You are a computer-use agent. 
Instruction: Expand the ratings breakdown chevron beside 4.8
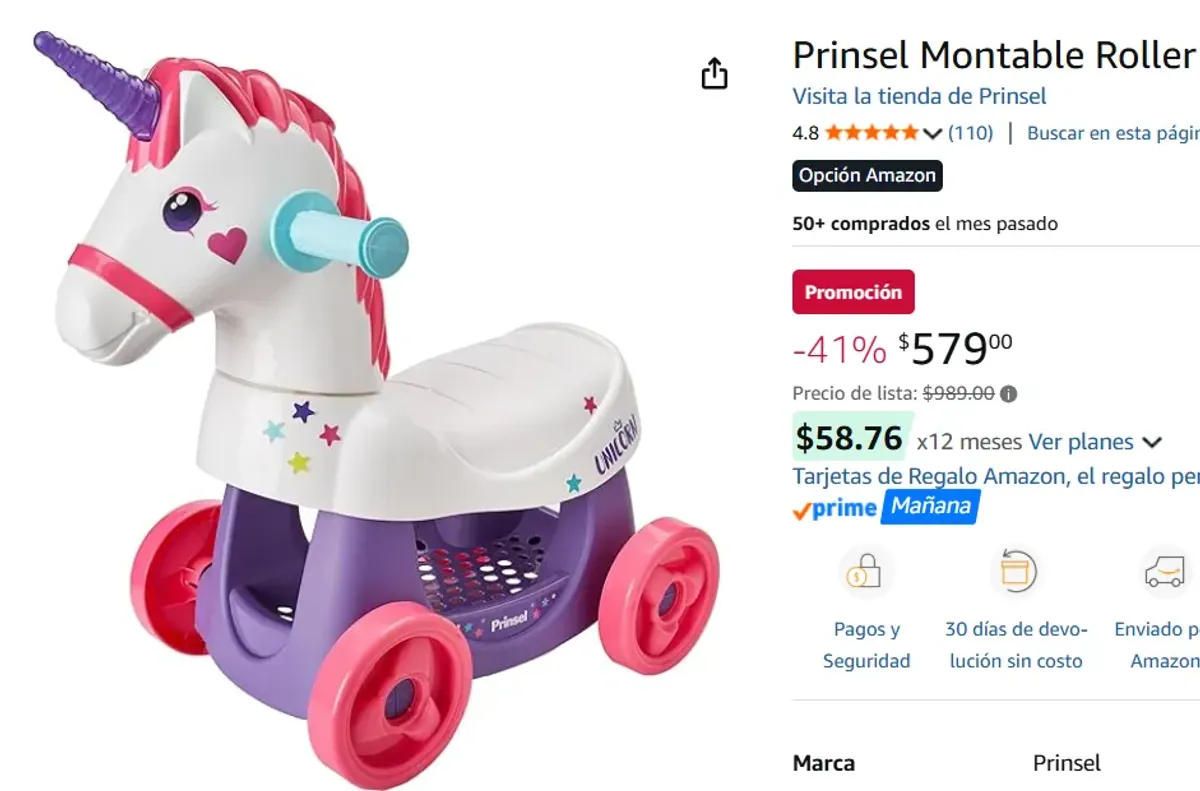(x=931, y=131)
